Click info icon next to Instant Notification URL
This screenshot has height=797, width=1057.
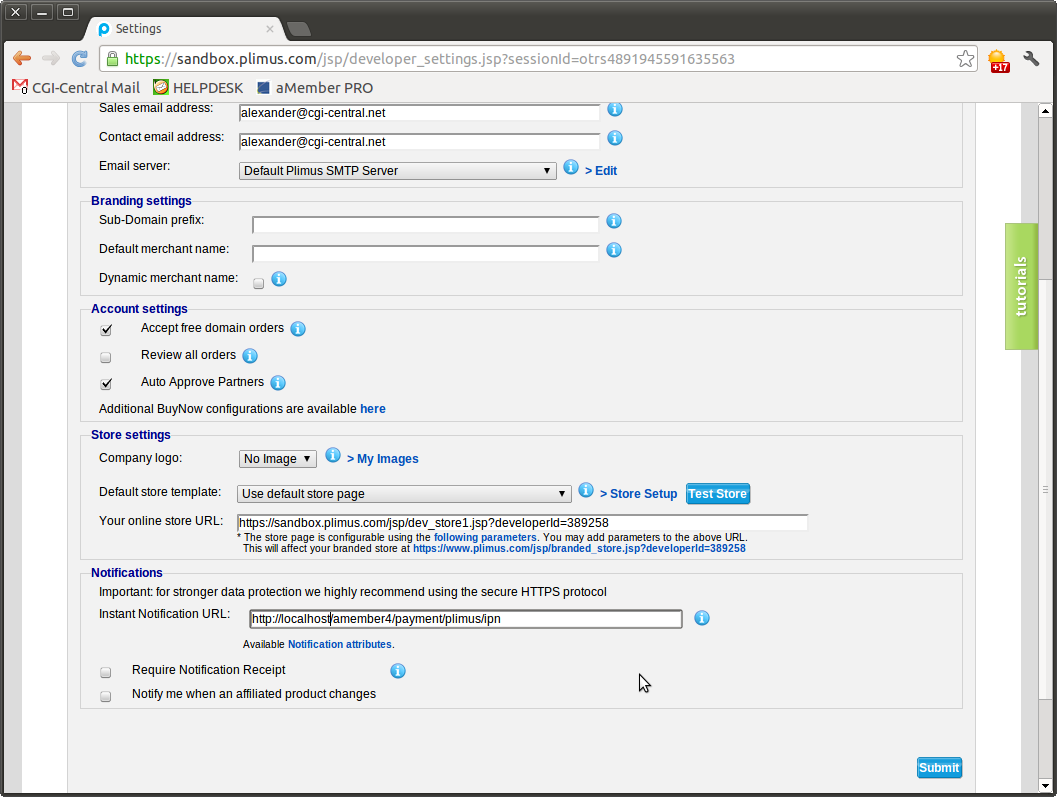(x=702, y=618)
